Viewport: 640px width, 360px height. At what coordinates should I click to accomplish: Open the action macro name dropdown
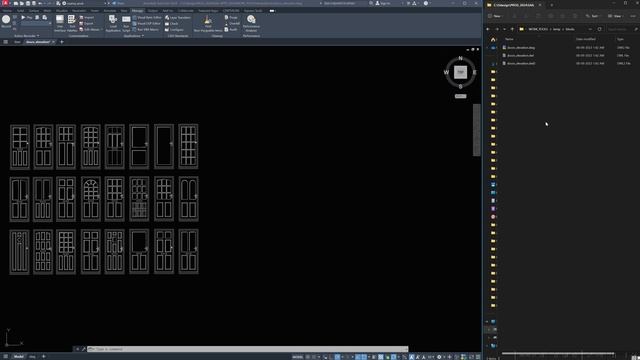point(36,24)
